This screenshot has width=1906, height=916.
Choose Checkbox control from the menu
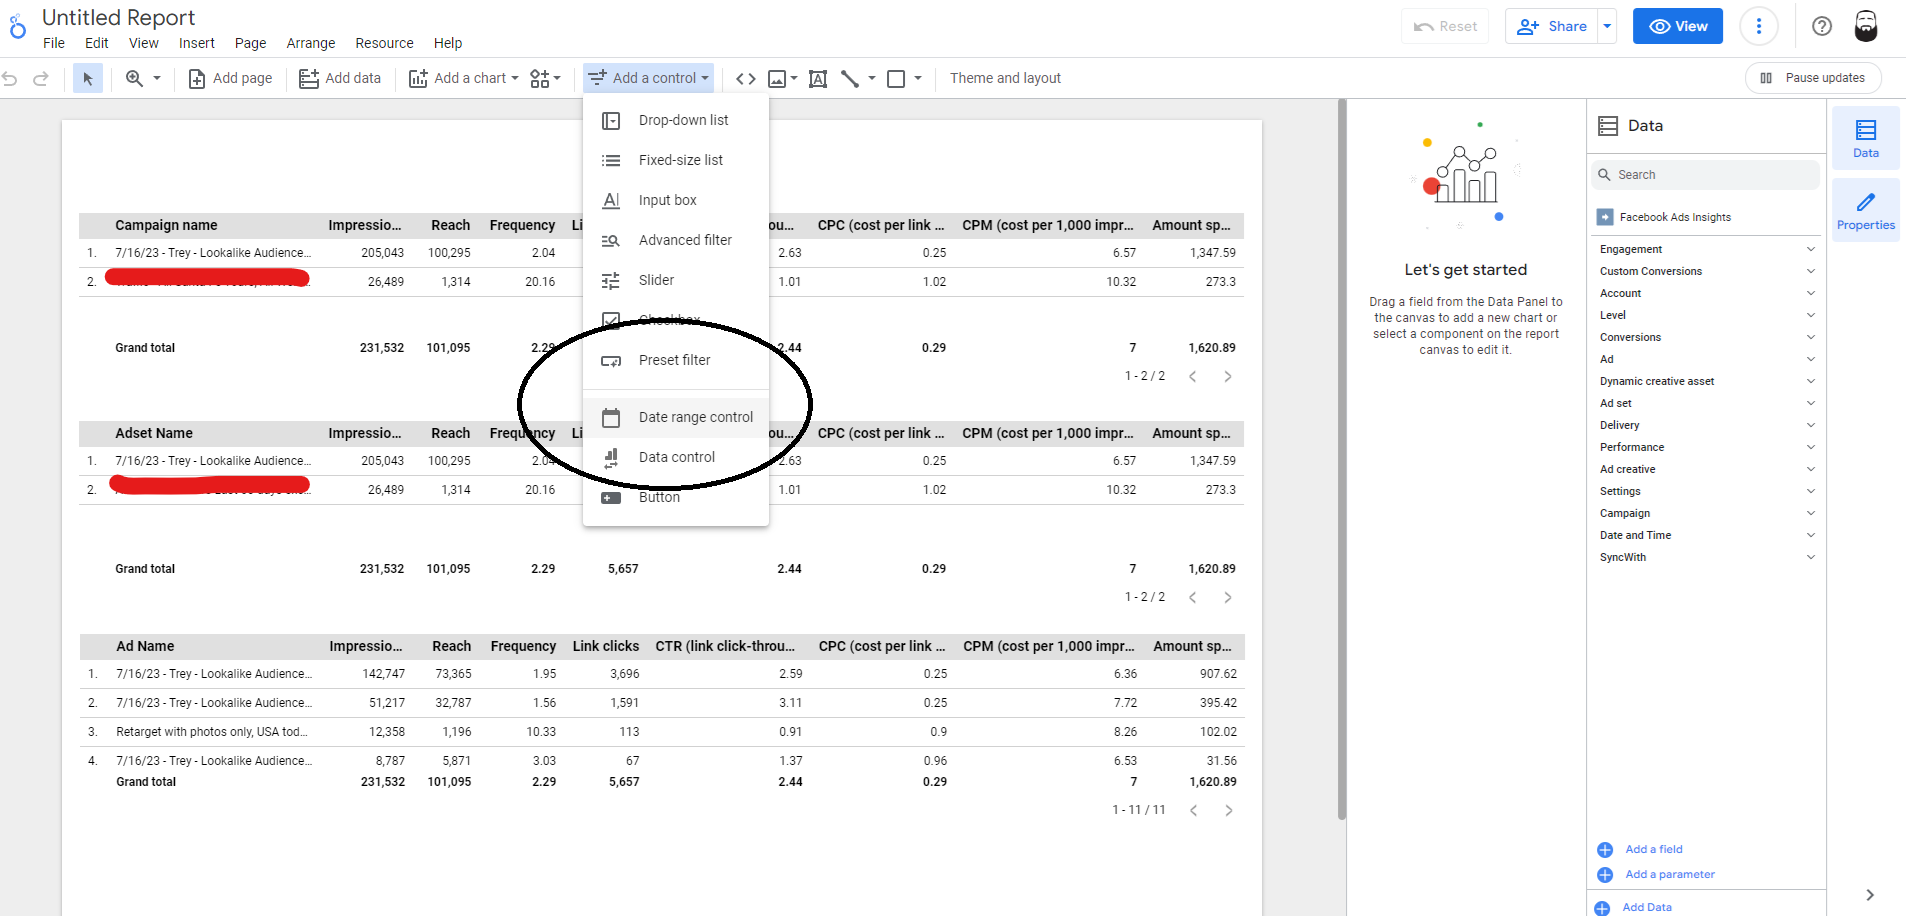click(668, 320)
